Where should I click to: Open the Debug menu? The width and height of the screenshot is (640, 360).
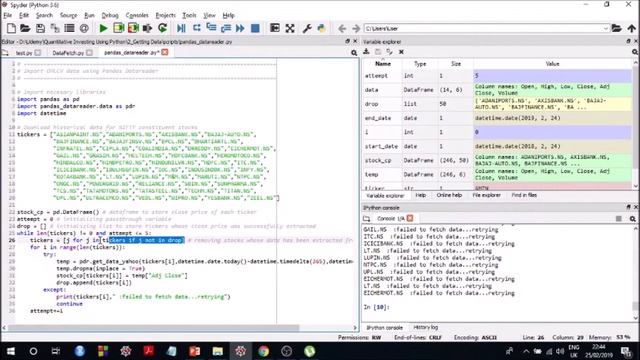point(110,15)
